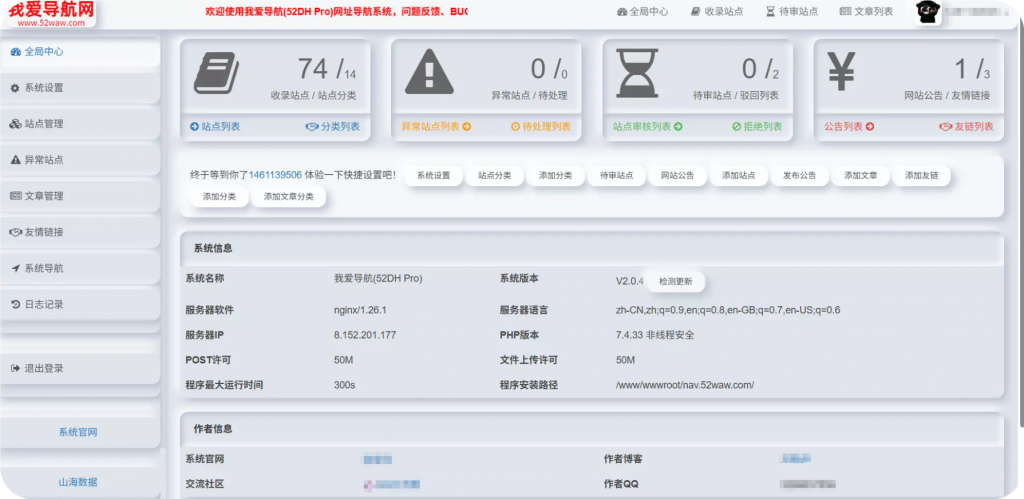Screen dimensions: 1024x499
Task: Click the 添加站点 quick-setting button
Action: pyautogui.click(x=739, y=176)
